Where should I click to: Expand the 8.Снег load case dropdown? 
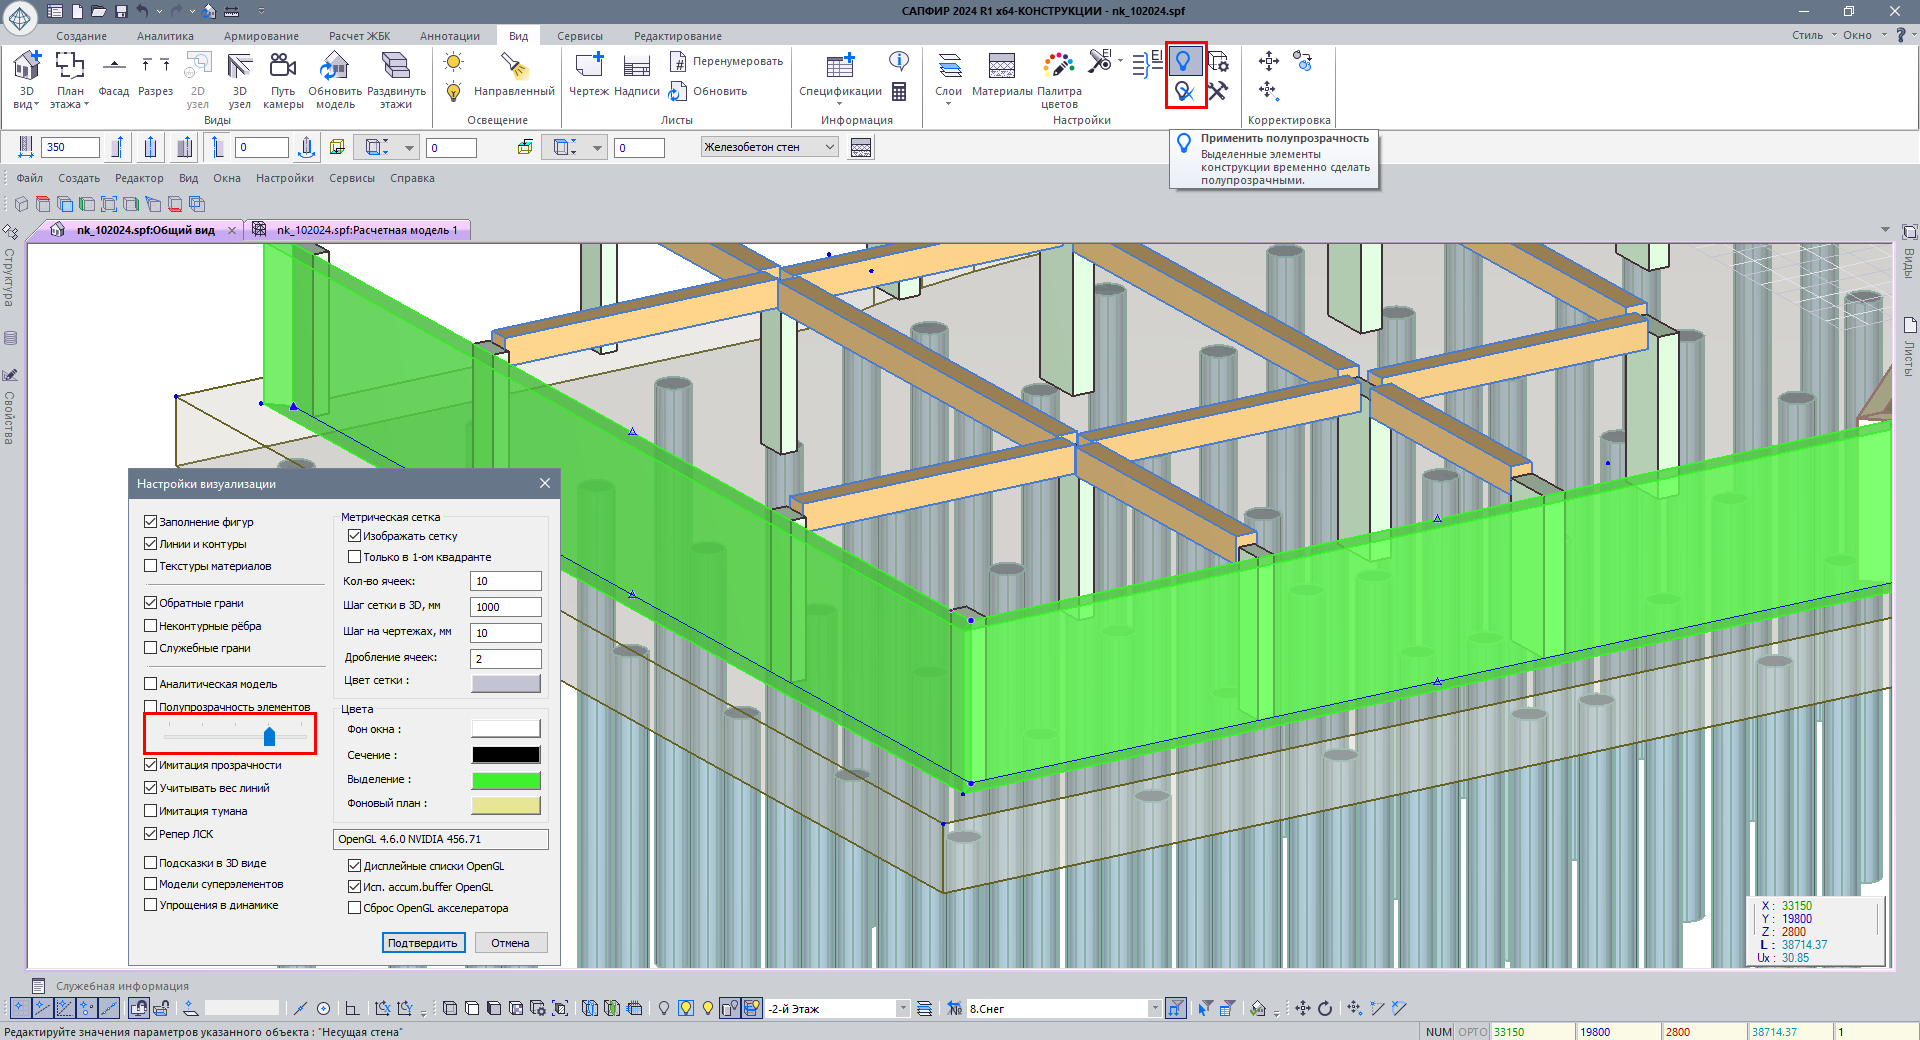1154,1009
